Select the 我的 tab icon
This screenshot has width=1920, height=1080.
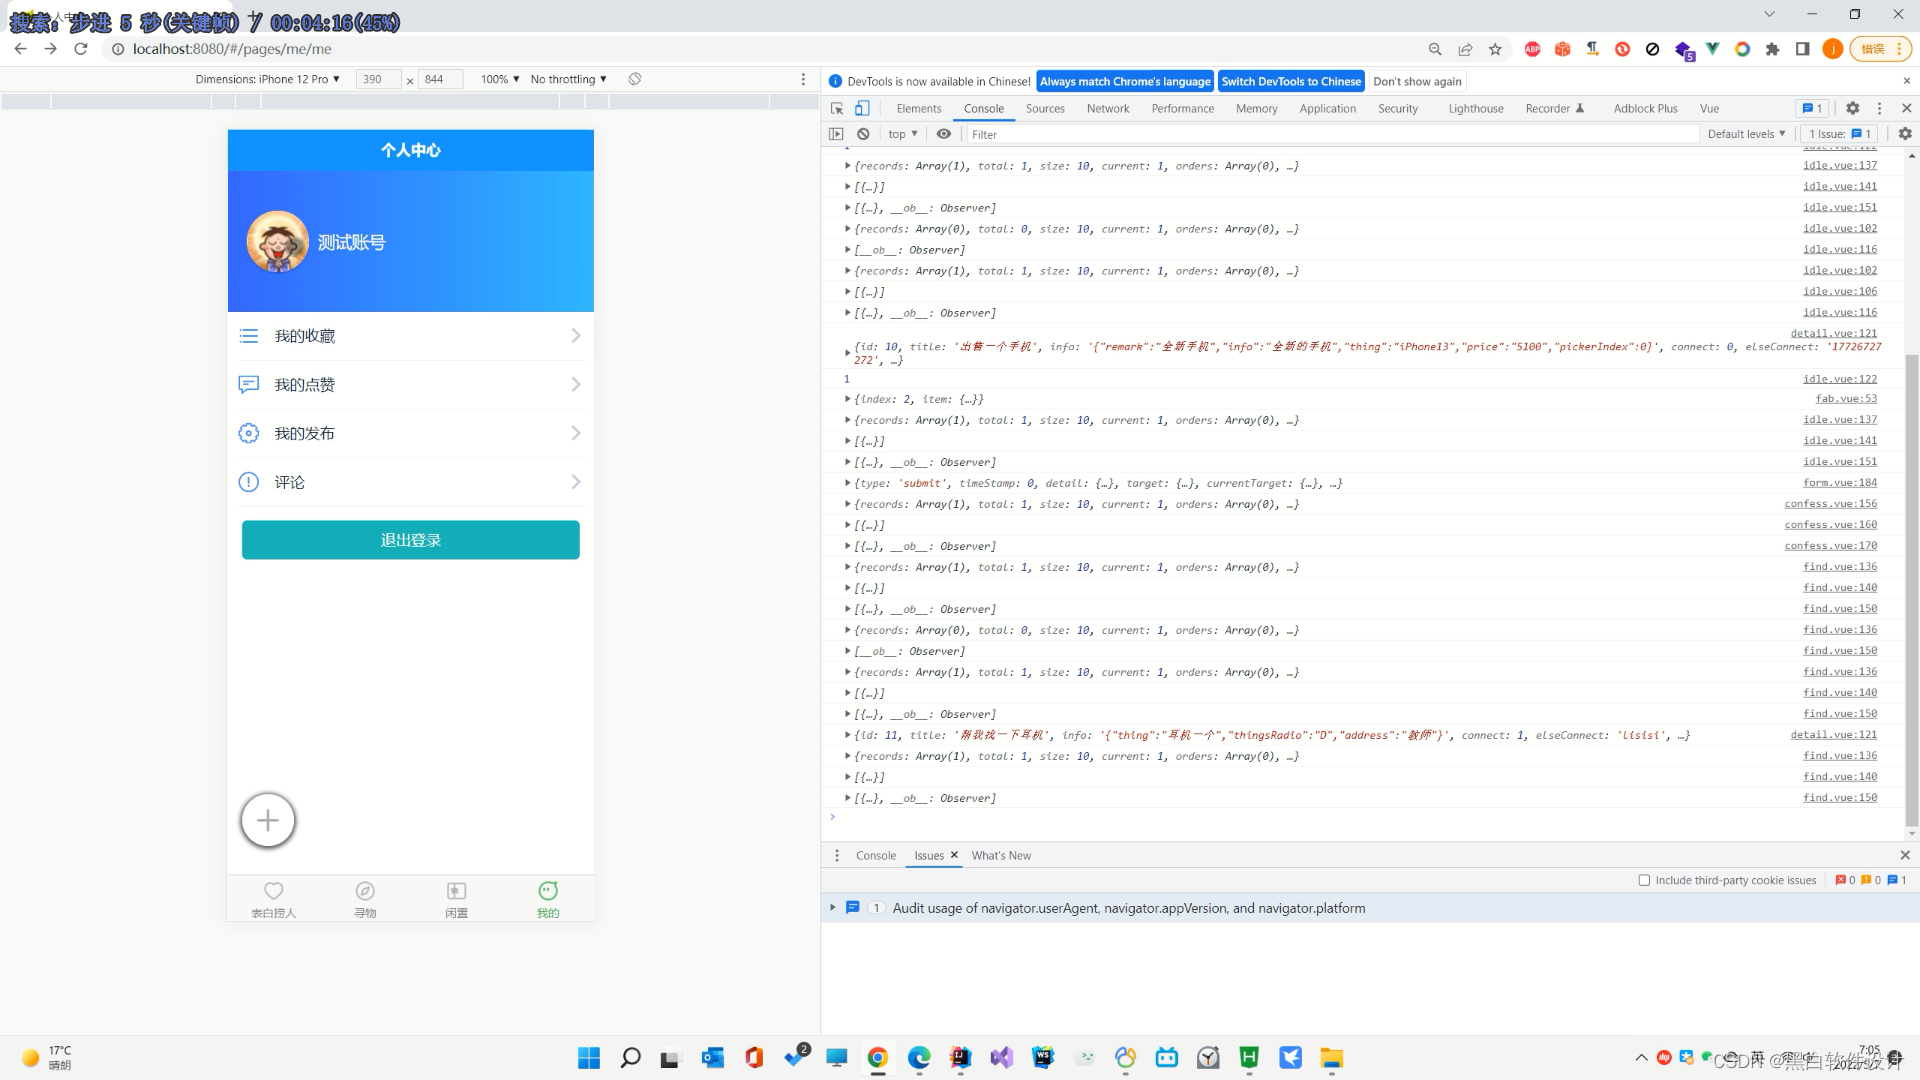click(x=549, y=890)
